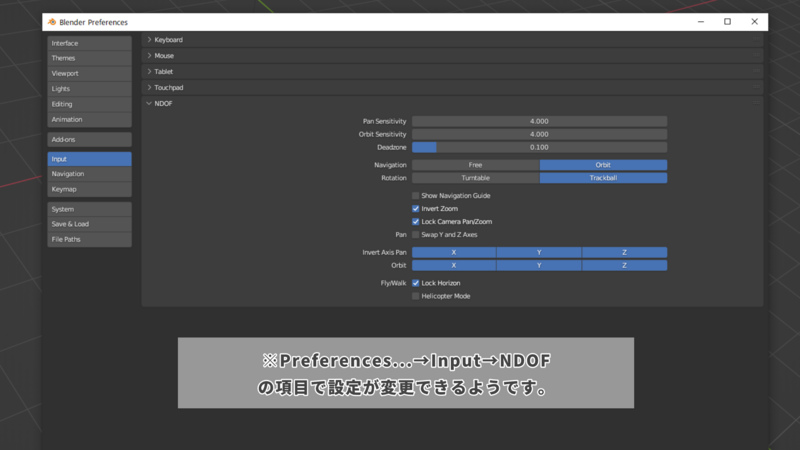The width and height of the screenshot is (800, 450).
Task: Toggle Invert Axis Pan Z button
Action: [x=624, y=253]
